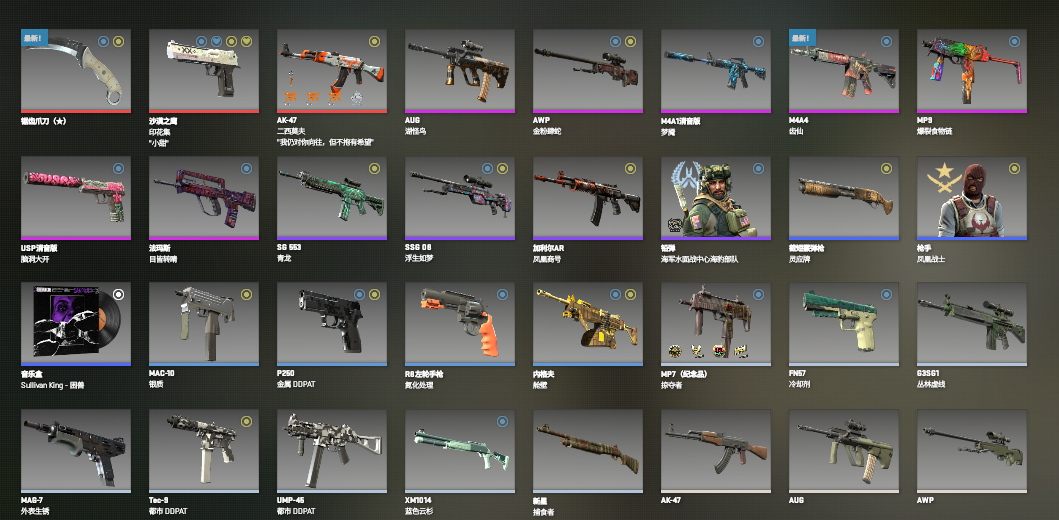Select the bearded SEAL agent character

tap(715, 199)
